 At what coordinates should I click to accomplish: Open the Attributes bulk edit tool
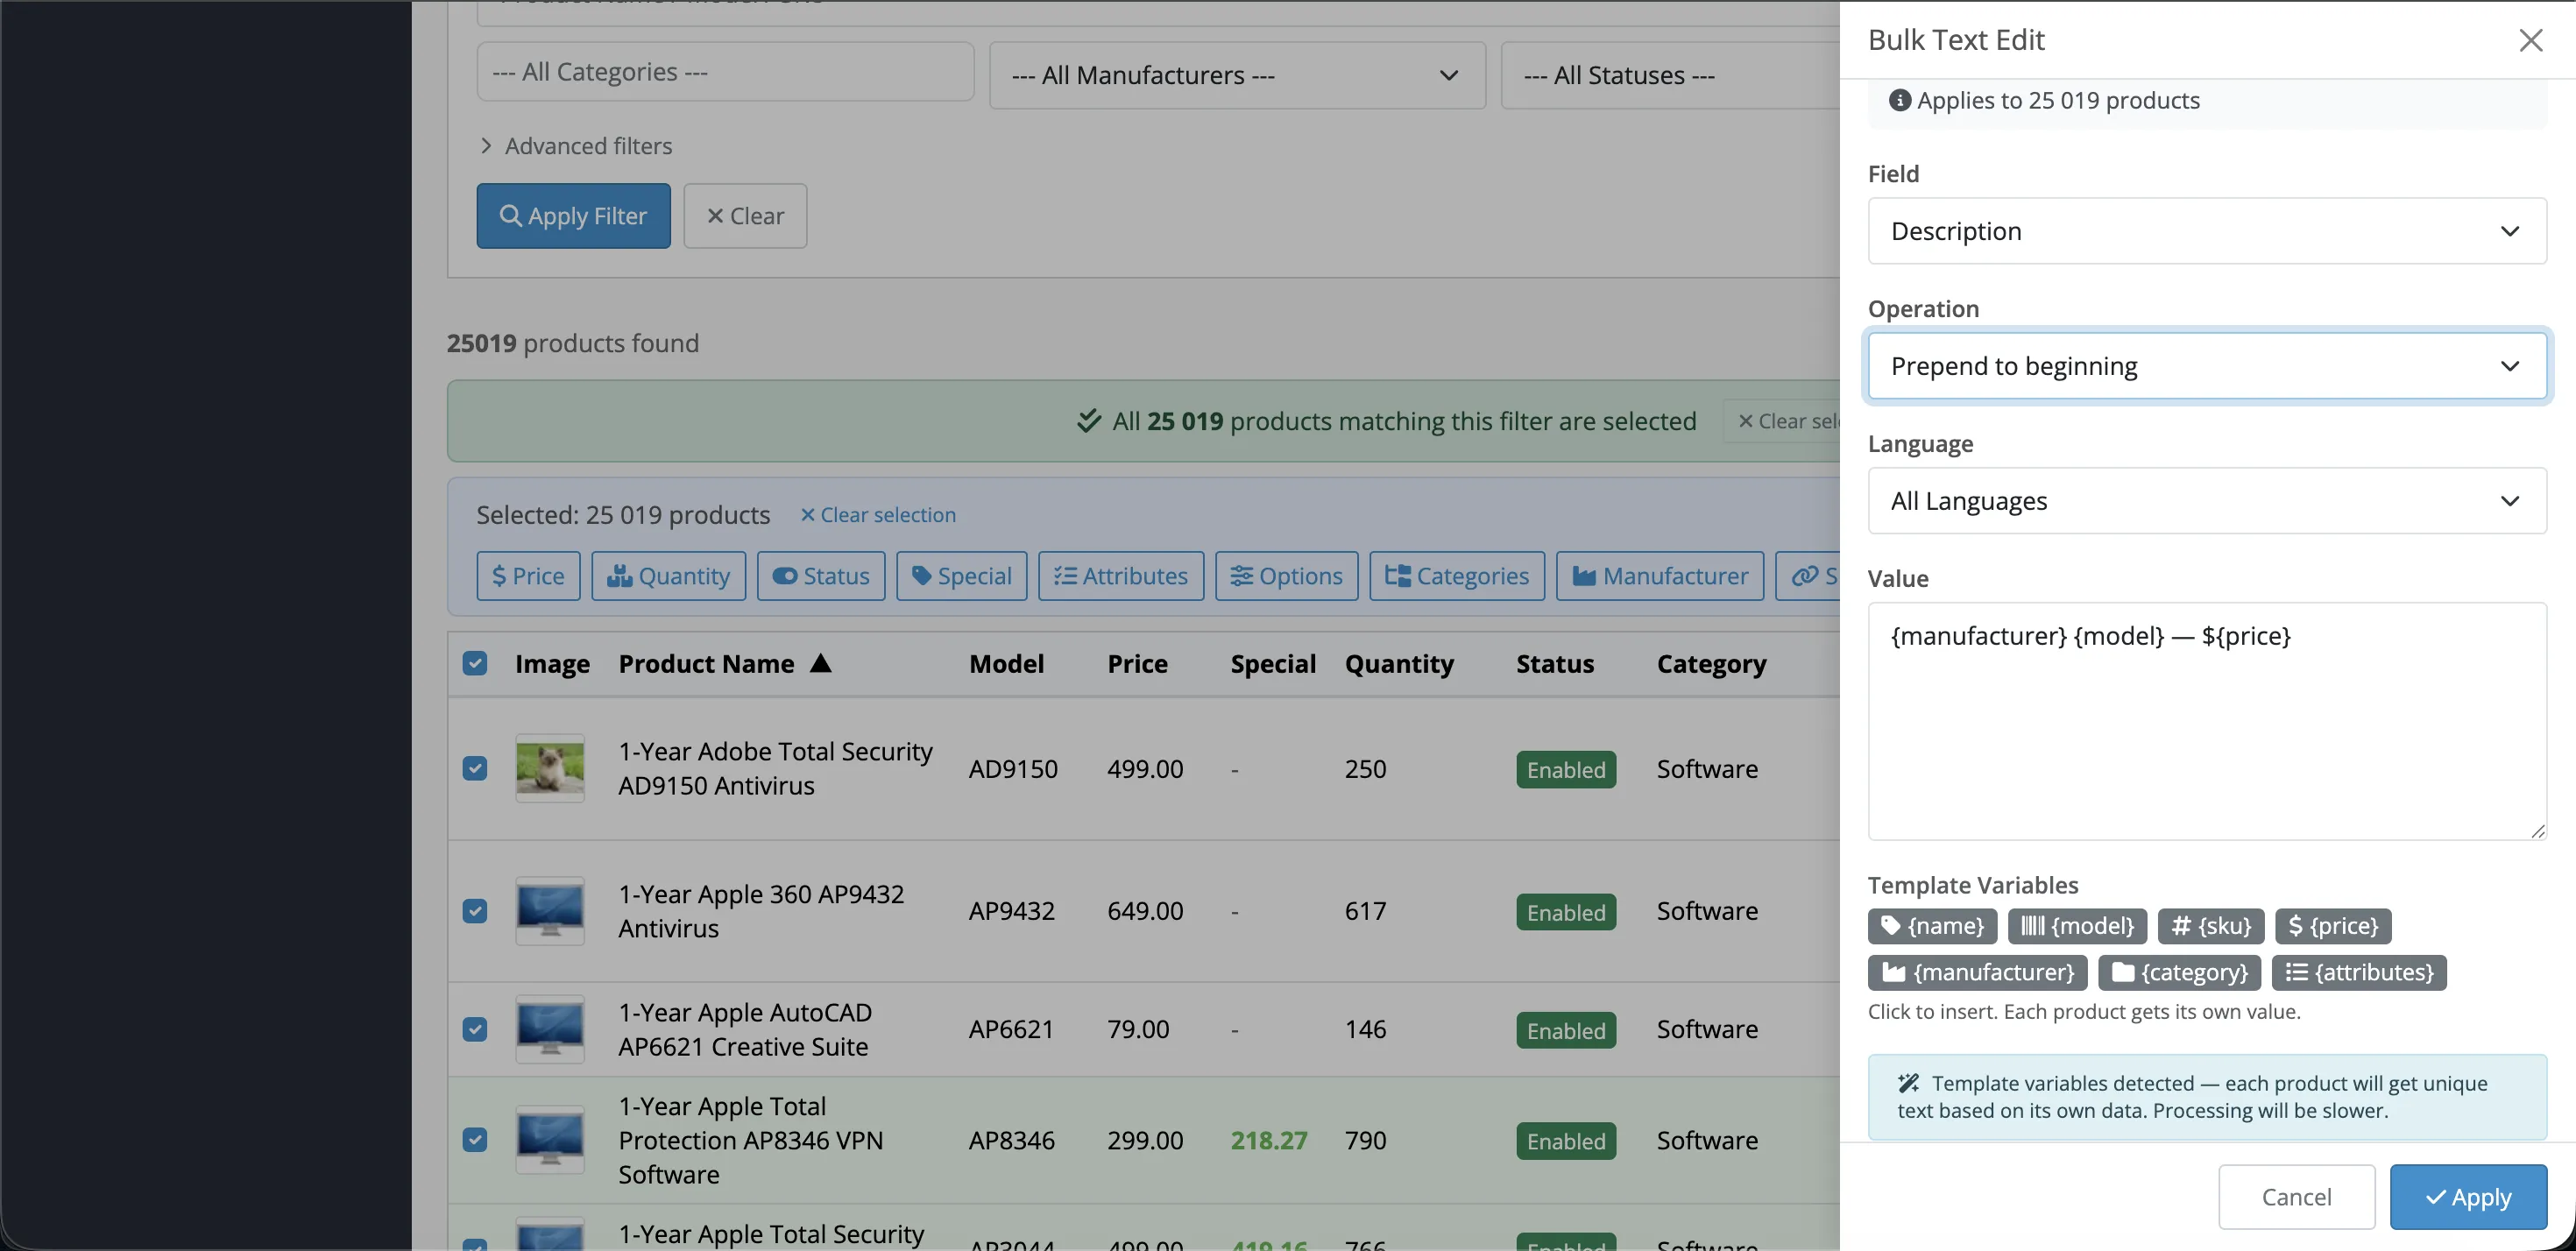(1121, 576)
